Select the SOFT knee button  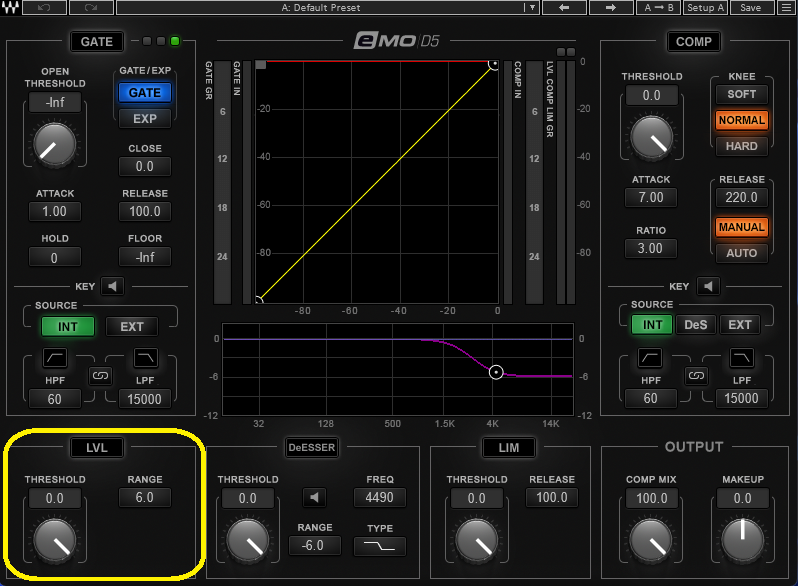pos(741,94)
